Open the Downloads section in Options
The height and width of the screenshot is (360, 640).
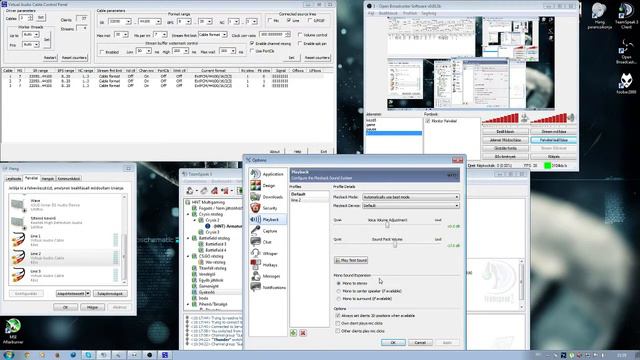coord(267,197)
